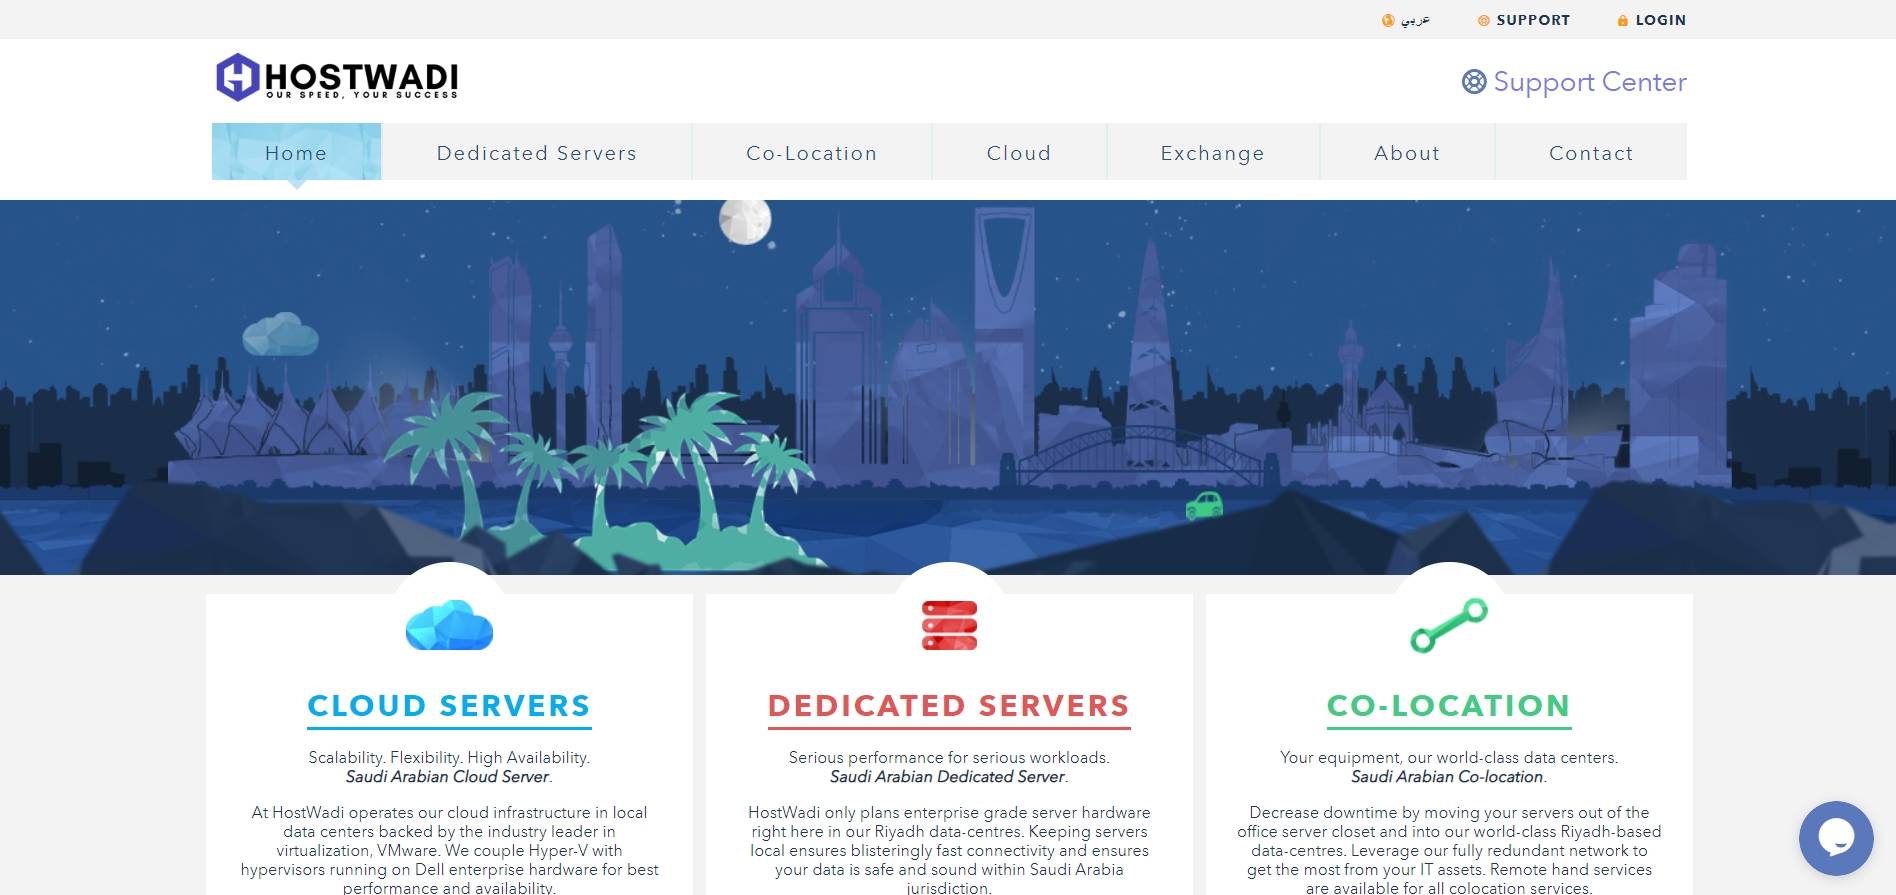Click the globe icon beside Arabic language

point(1388,20)
